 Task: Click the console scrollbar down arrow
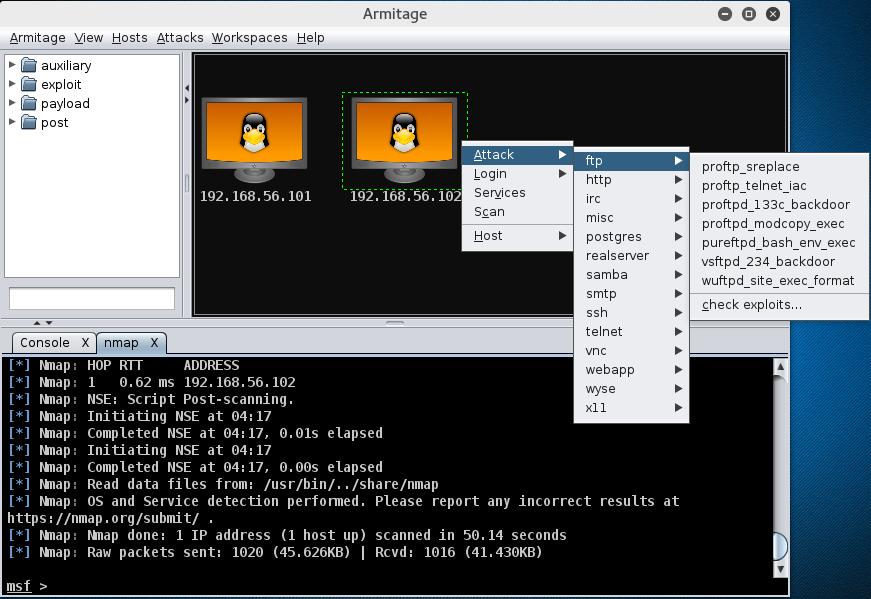coord(780,569)
